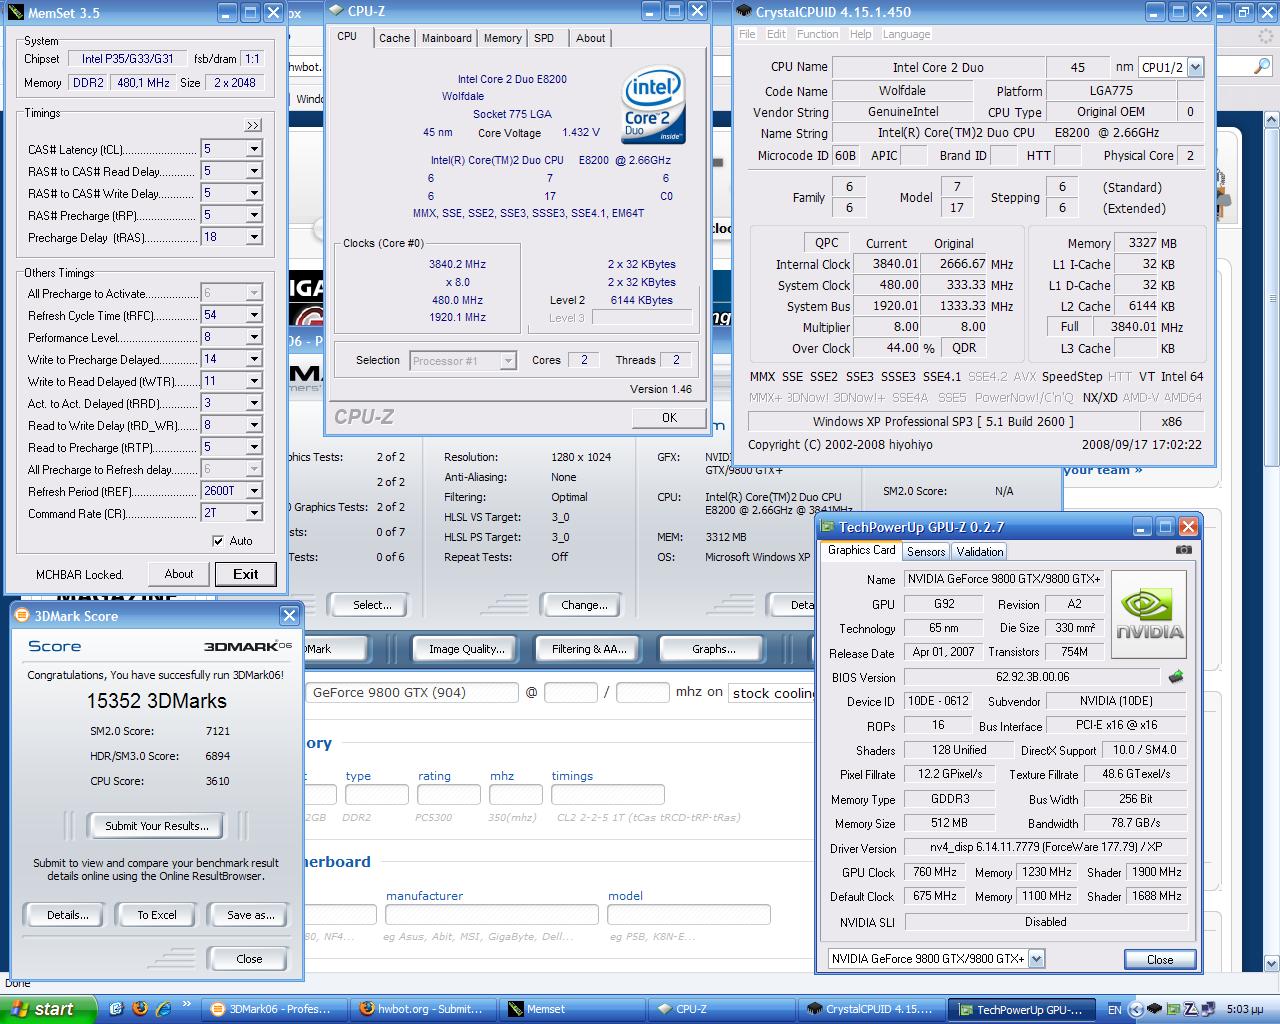Click the NVIDIA logo in GPU-Z
The width and height of the screenshot is (1280, 1024).
[x=1149, y=615]
